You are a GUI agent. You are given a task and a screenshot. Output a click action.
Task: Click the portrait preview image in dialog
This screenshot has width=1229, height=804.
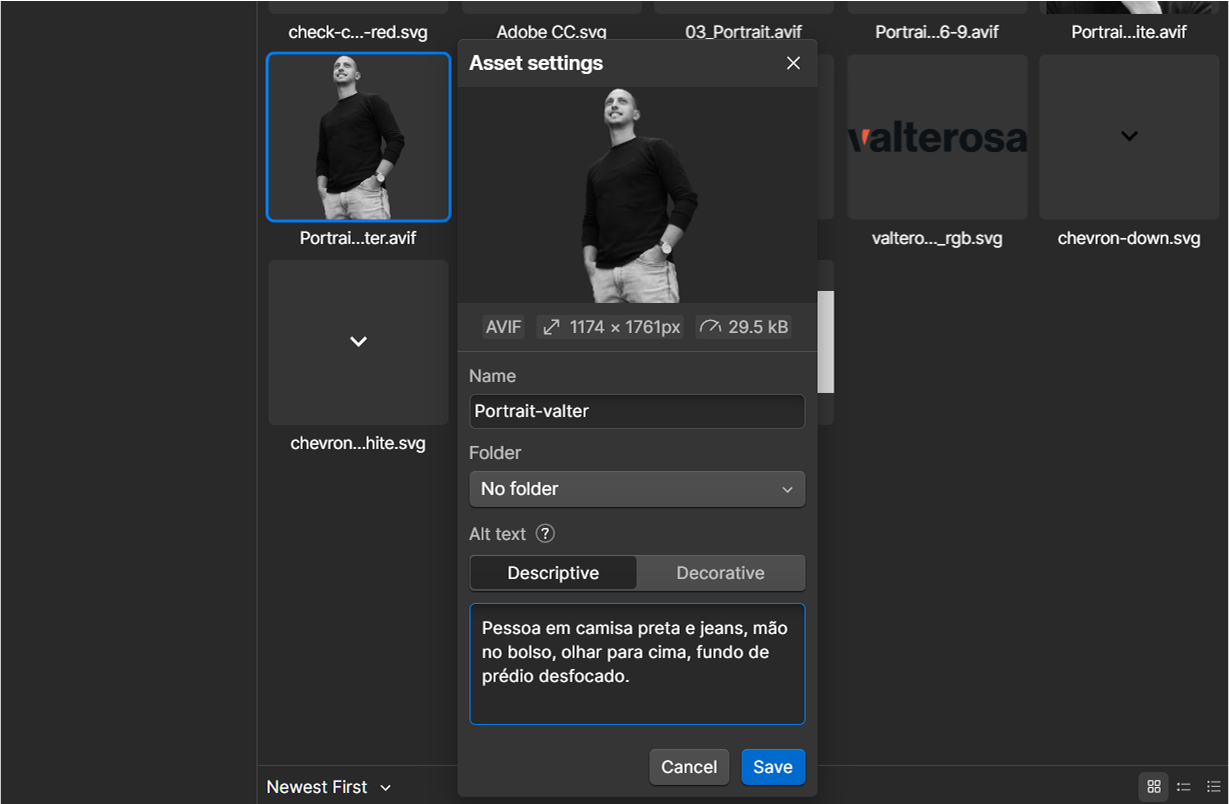(x=637, y=195)
